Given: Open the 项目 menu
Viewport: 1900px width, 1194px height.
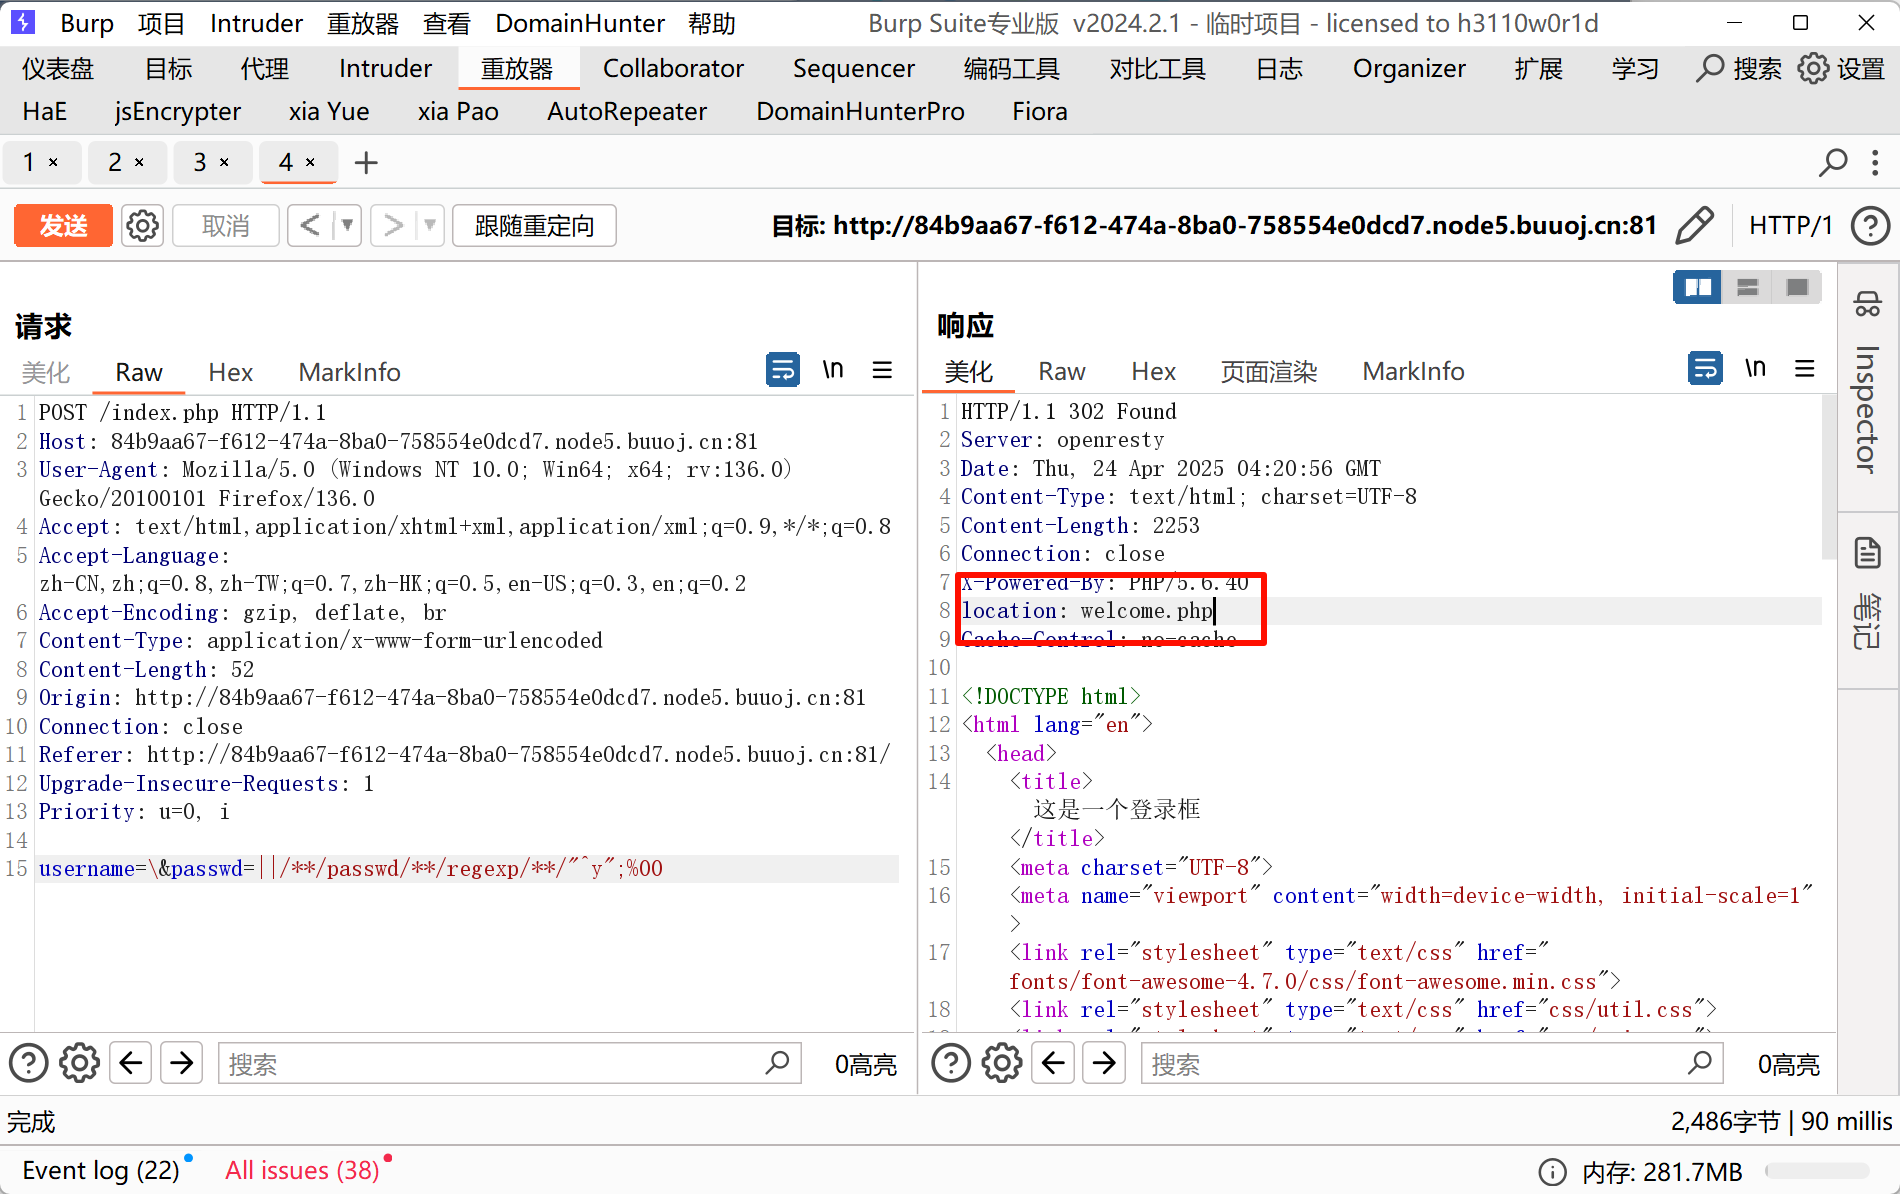Looking at the screenshot, I should click(x=161, y=23).
